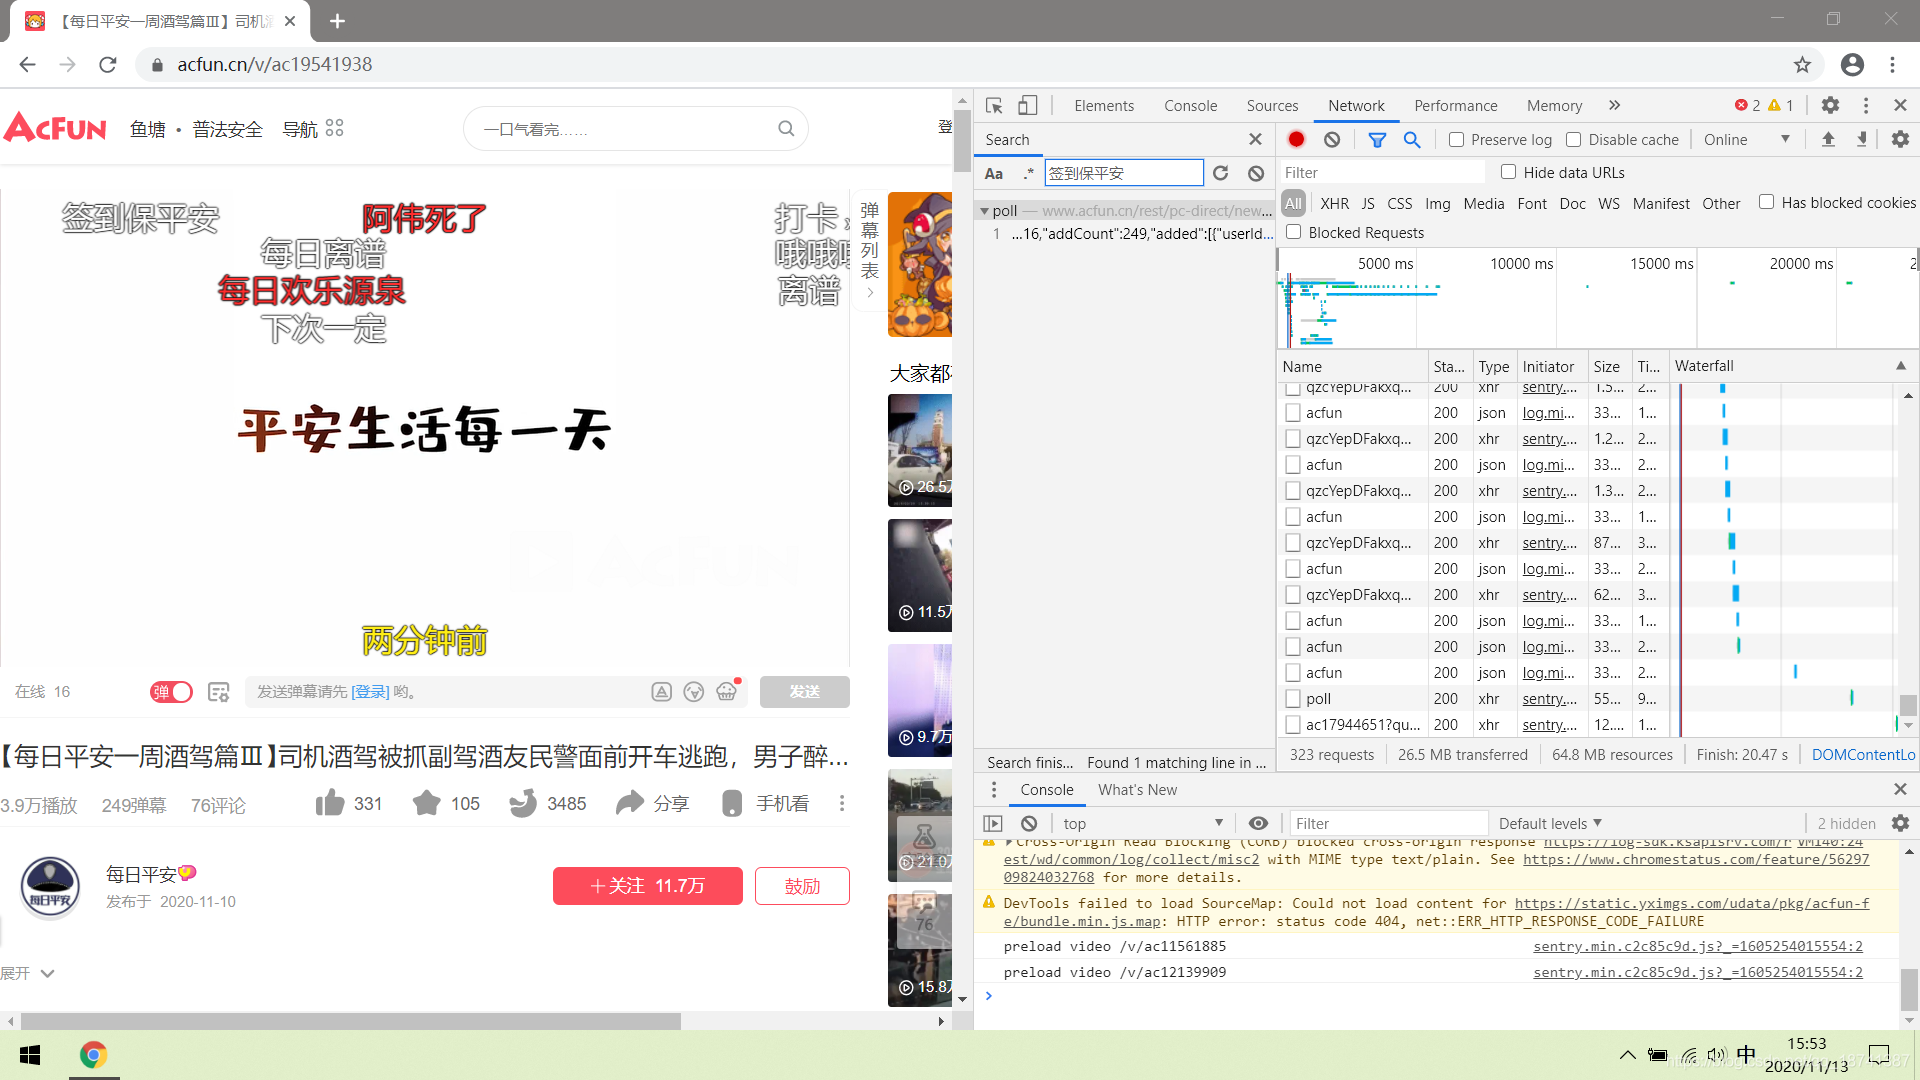Open the What's New tab
The width and height of the screenshot is (1920, 1080).
click(x=1137, y=789)
